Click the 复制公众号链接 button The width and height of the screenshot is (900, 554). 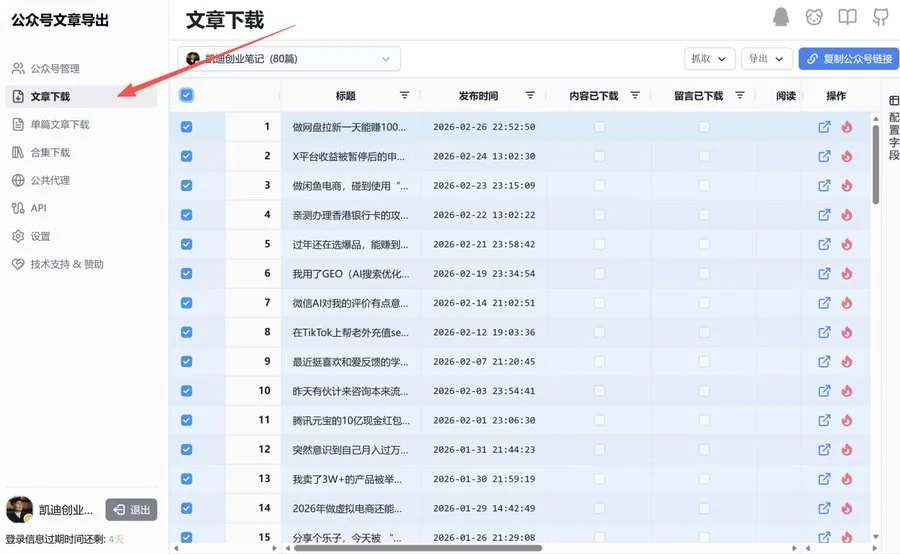(x=849, y=59)
